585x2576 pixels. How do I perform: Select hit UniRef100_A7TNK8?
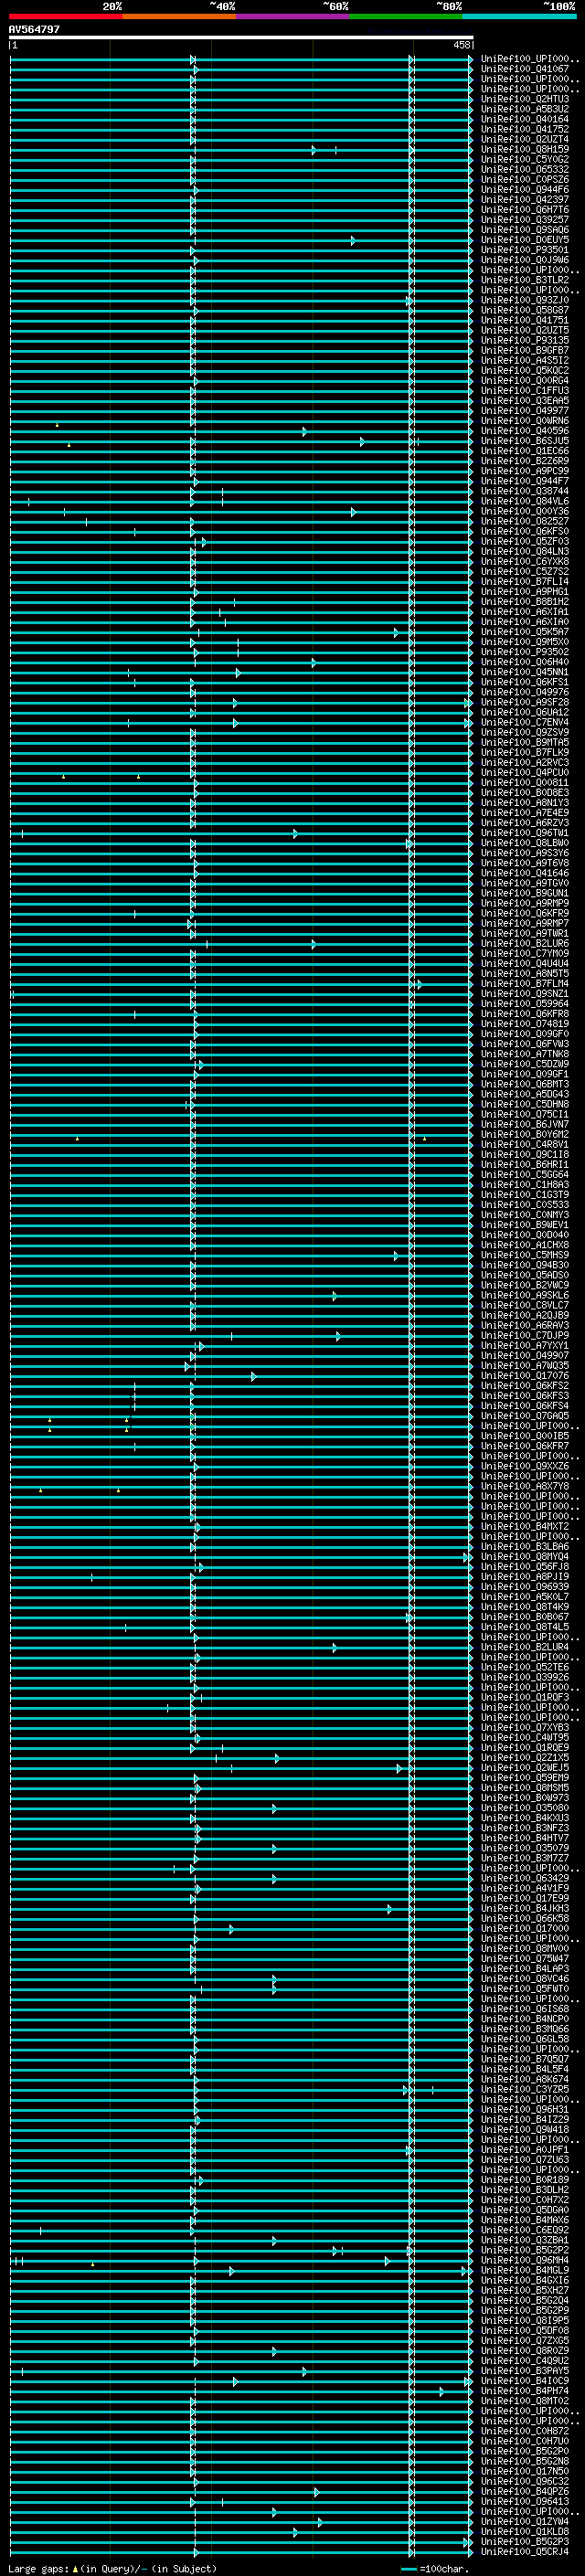click(x=525, y=1054)
